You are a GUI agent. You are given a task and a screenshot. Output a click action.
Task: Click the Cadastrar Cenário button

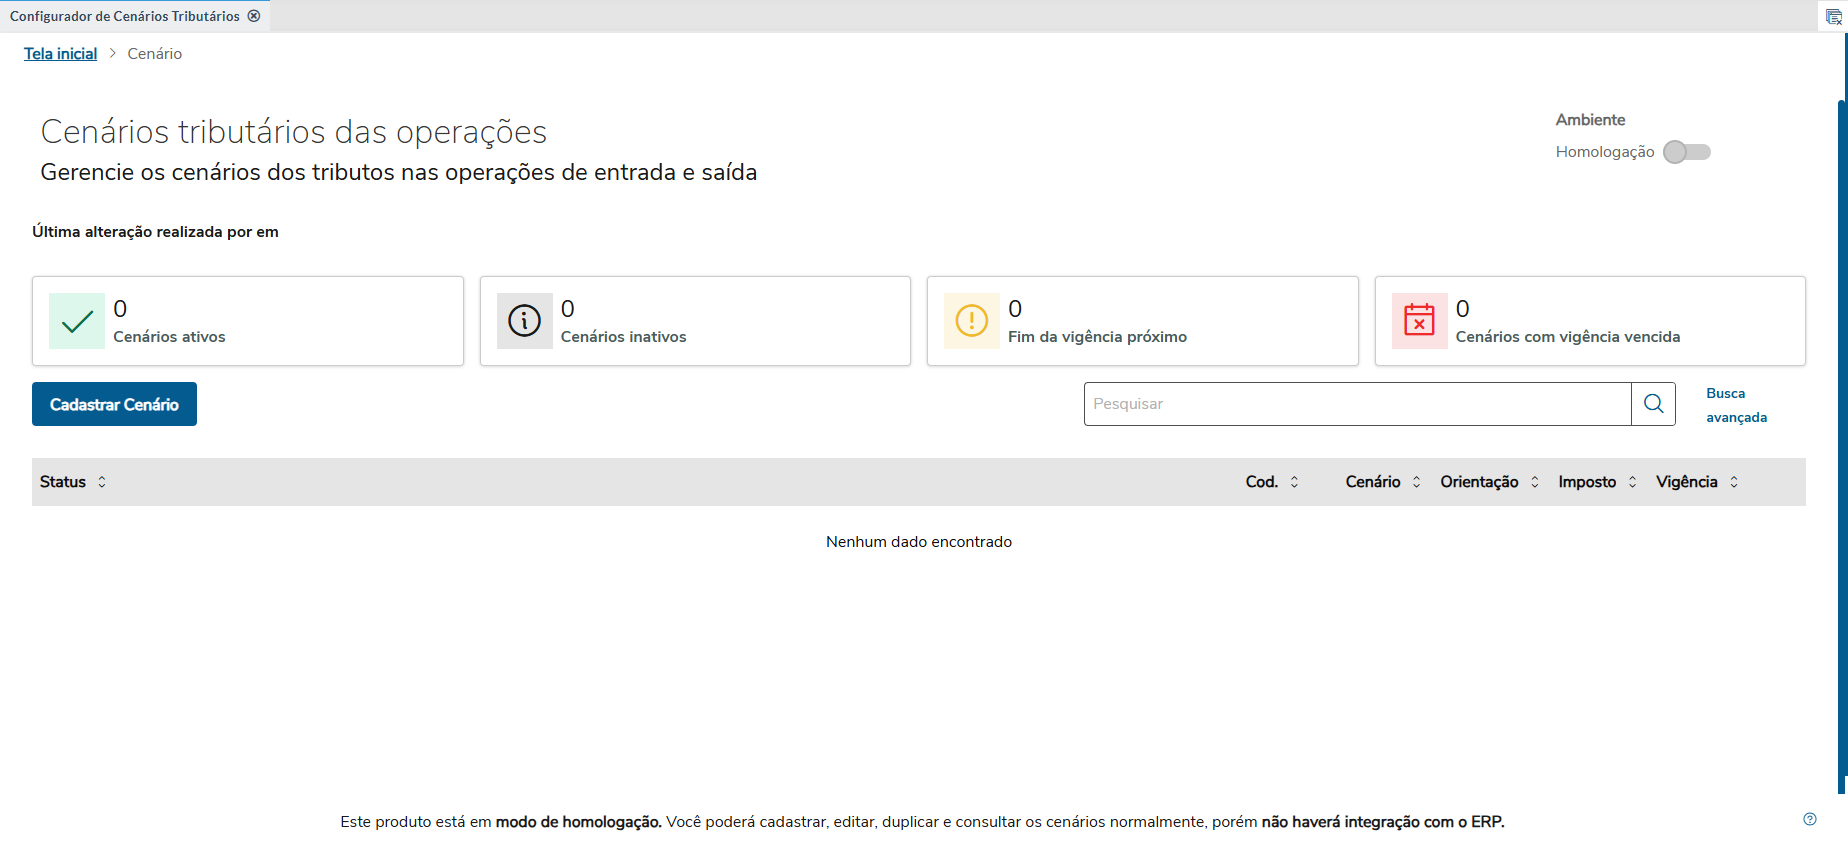click(114, 404)
